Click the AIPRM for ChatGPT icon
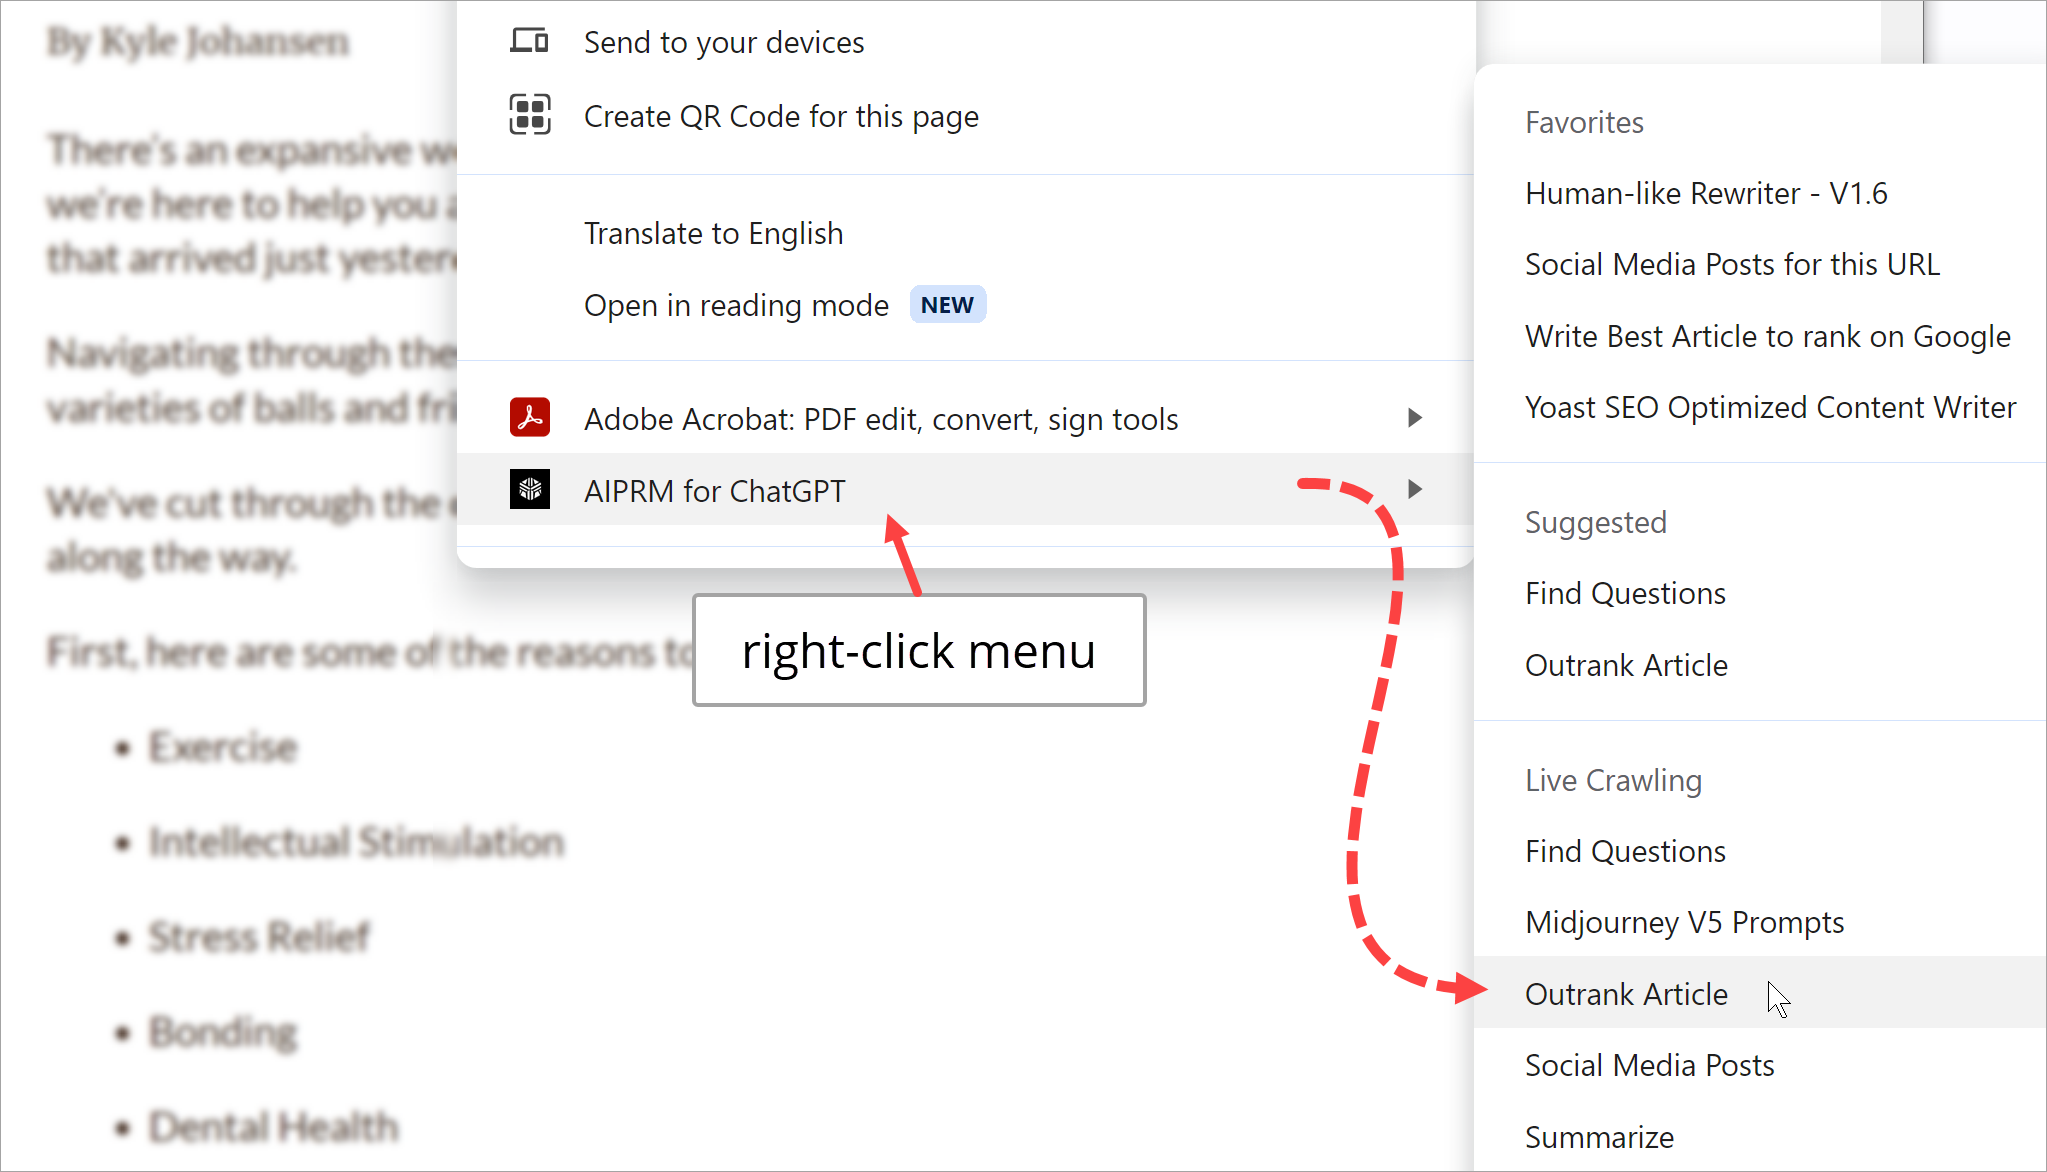The width and height of the screenshot is (2047, 1172). pos(529,490)
